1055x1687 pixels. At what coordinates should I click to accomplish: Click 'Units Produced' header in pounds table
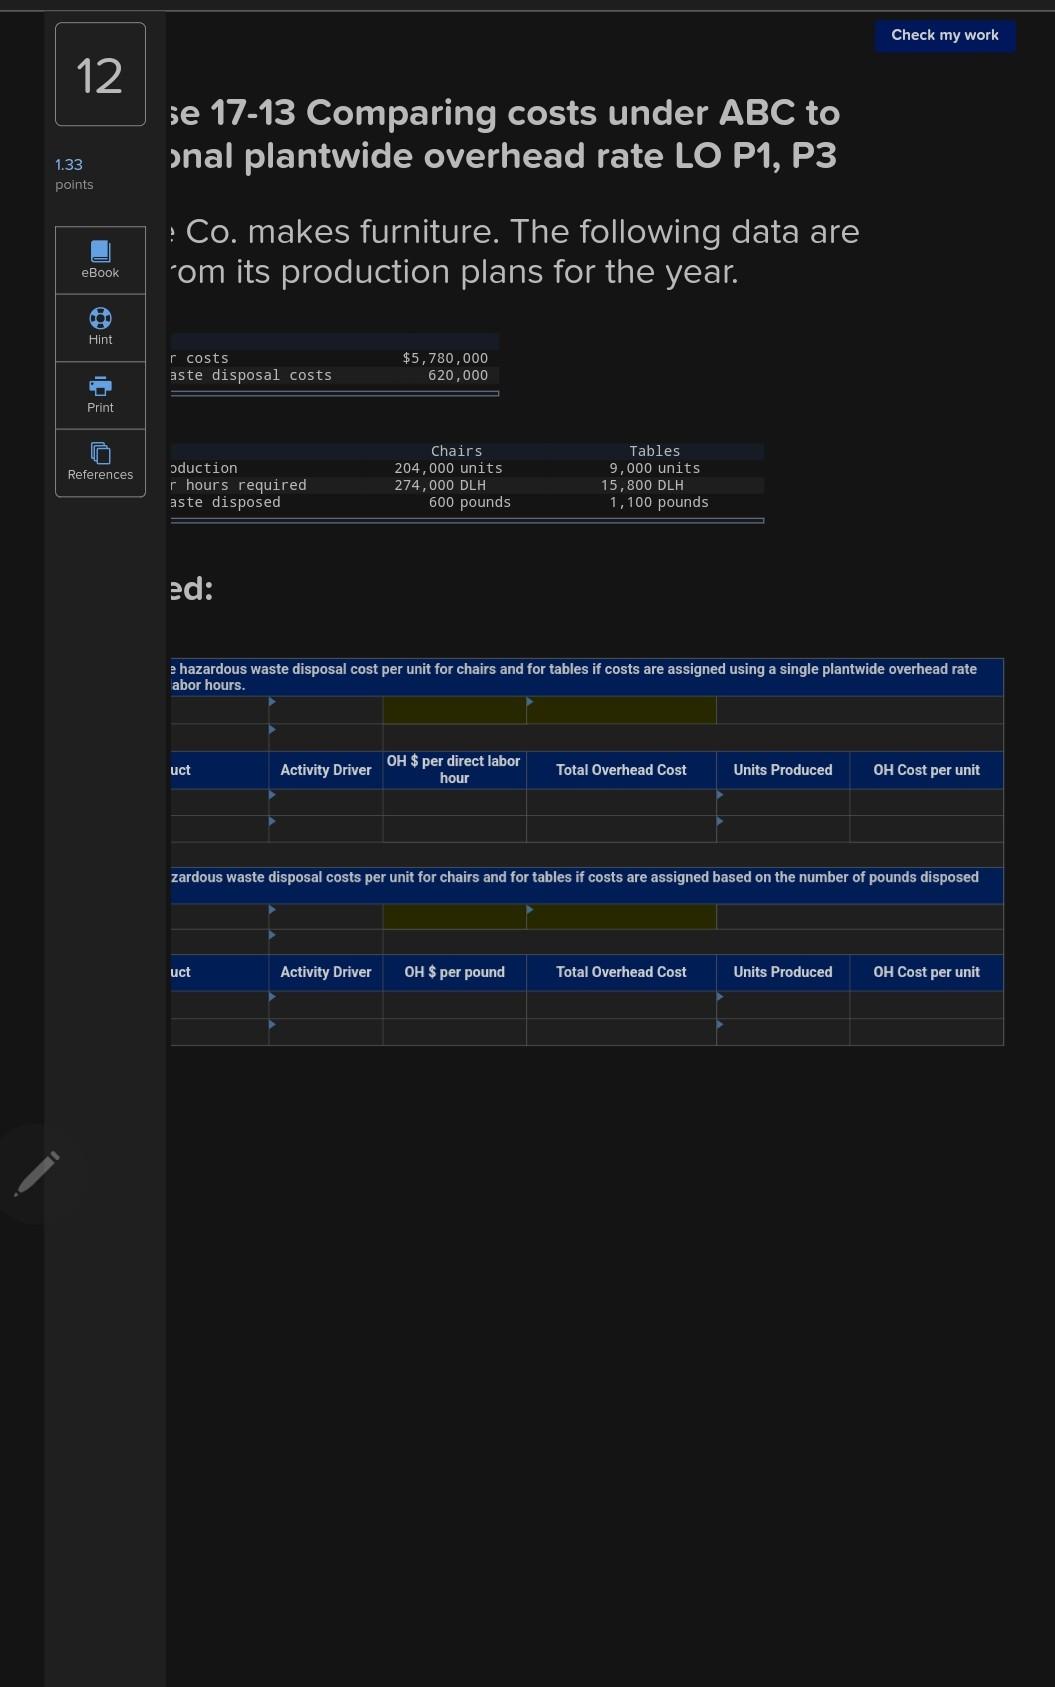pyautogui.click(x=783, y=972)
